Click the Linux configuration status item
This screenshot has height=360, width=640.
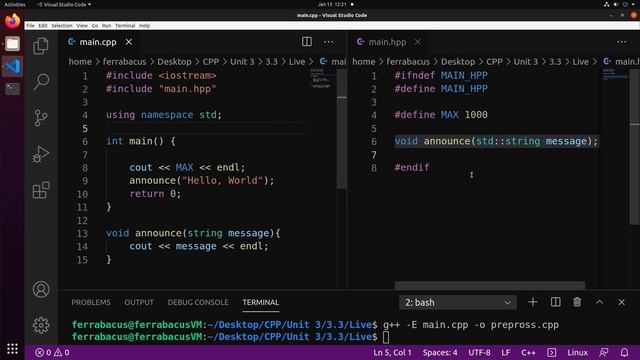pyautogui.click(x=578, y=352)
